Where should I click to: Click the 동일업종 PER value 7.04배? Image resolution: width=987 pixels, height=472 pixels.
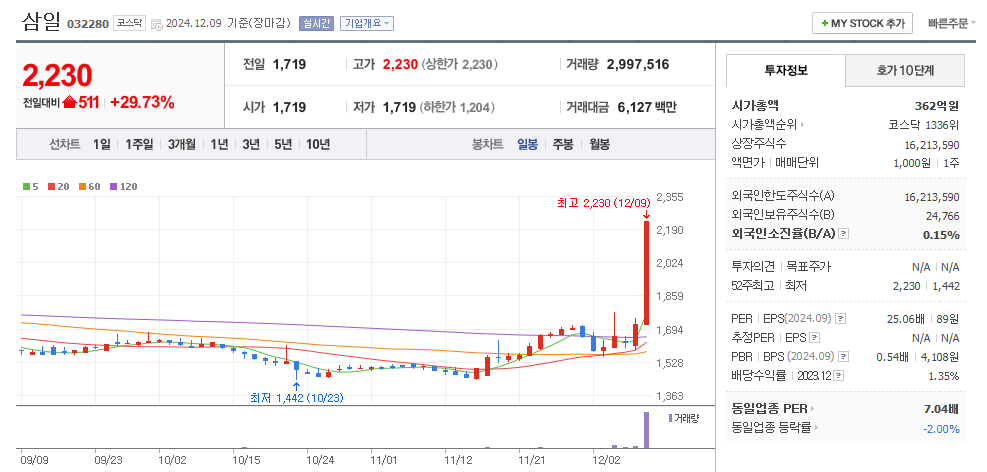(x=941, y=409)
